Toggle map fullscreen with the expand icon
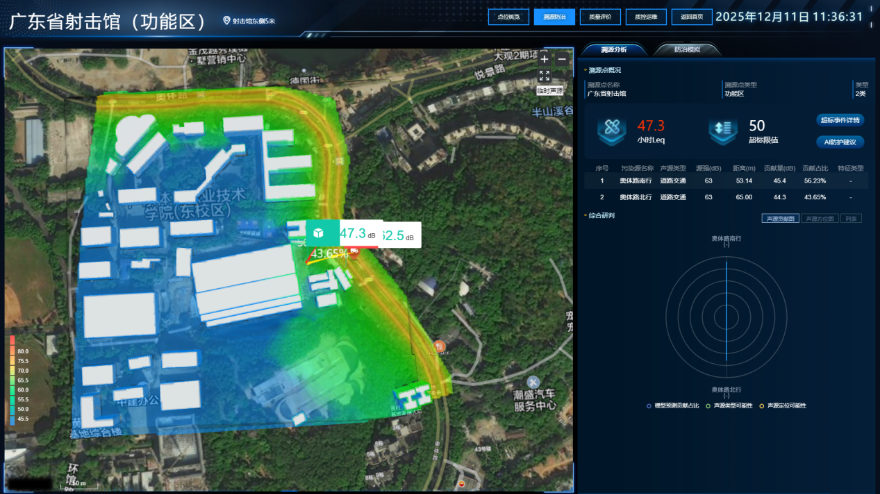 [x=545, y=75]
